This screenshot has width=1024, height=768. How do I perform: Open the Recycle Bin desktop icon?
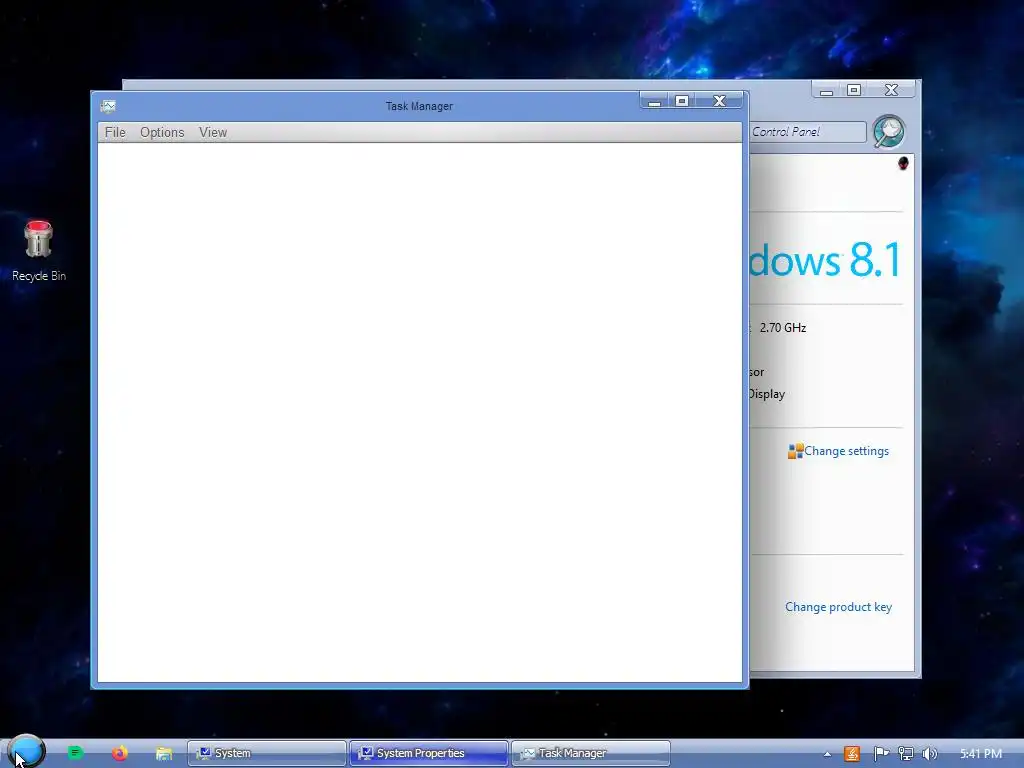pyautogui.click(x=39, y=251)
